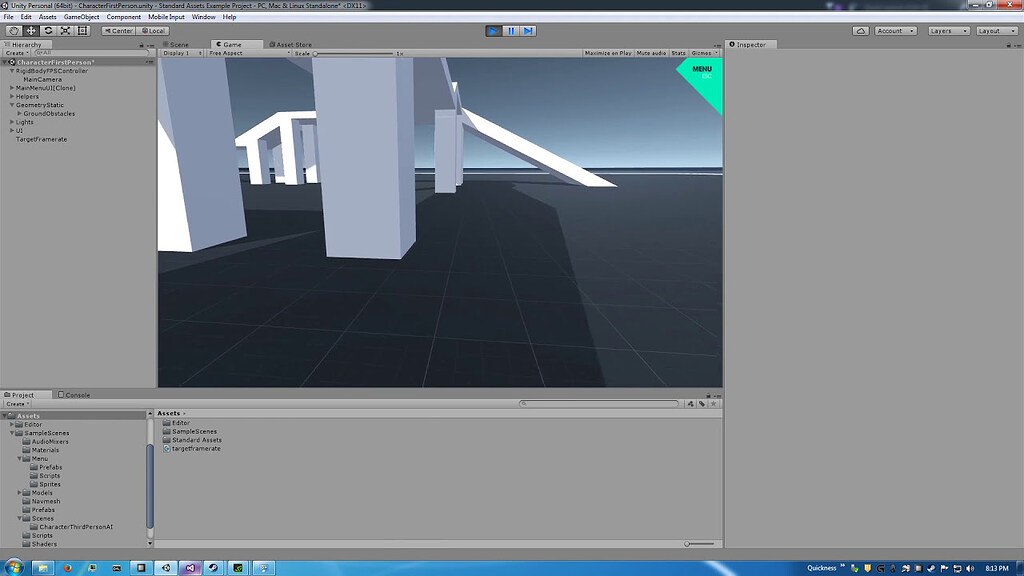Toggle Stats overlay in Game view
This screenshot has height=576, width=1024.
tap(678, 52)
